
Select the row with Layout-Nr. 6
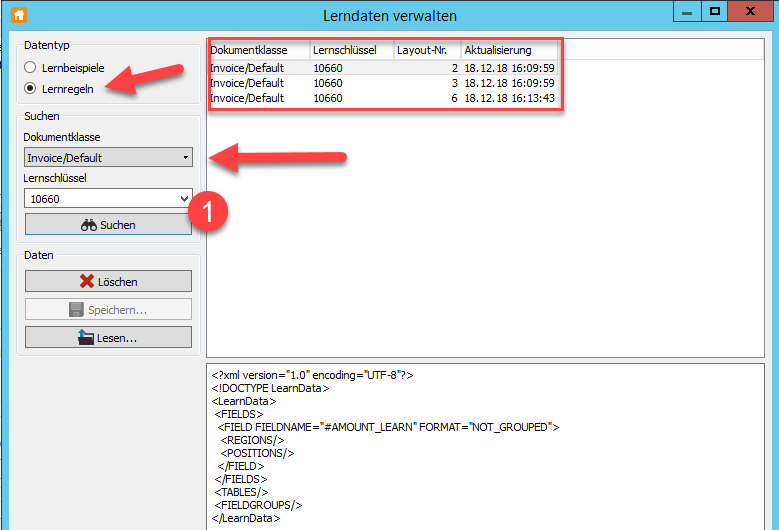coord(385,98)
